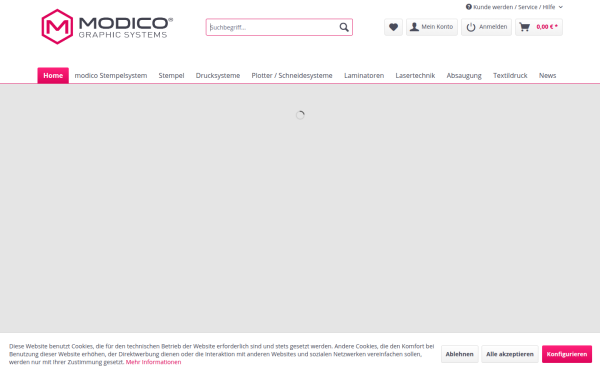Open the Laminatoren menu item

(364, 75)
